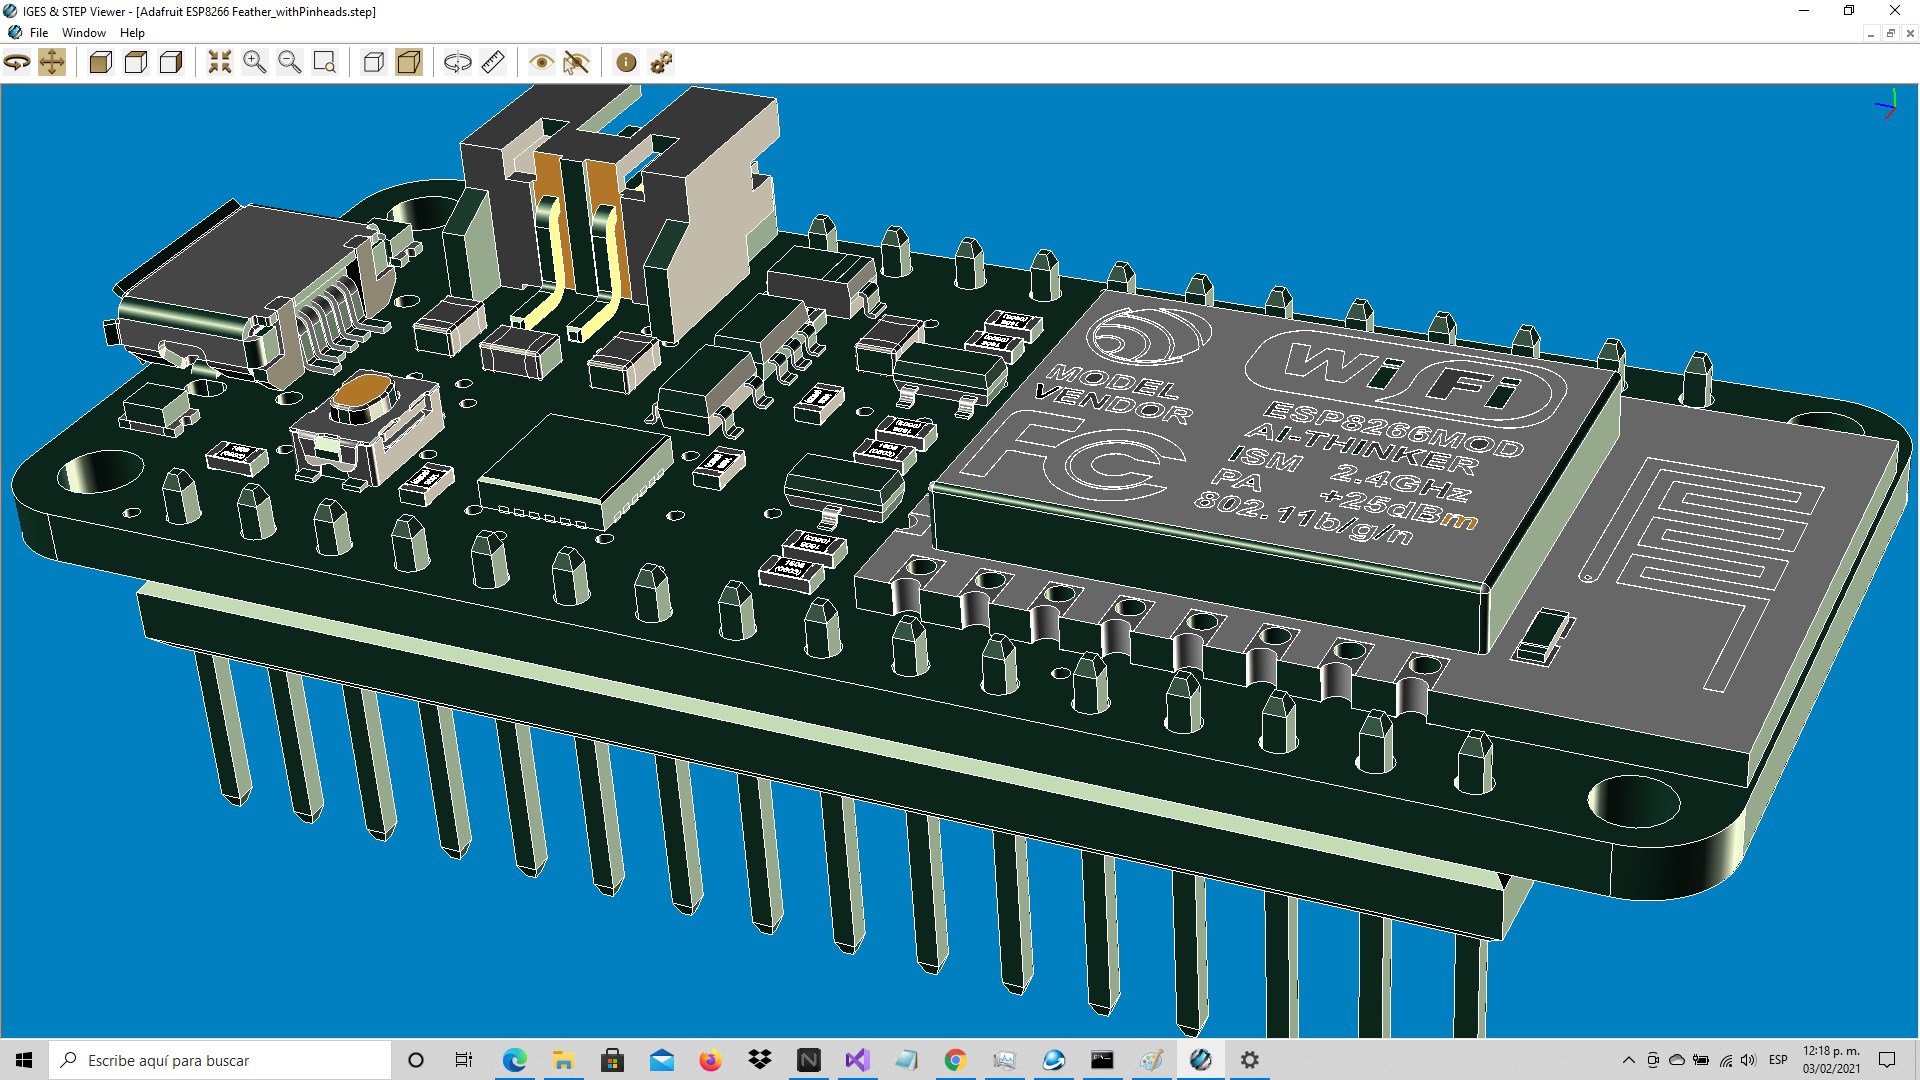
Task: Click the zoom out magnifier
Action: tap(290, 63)
